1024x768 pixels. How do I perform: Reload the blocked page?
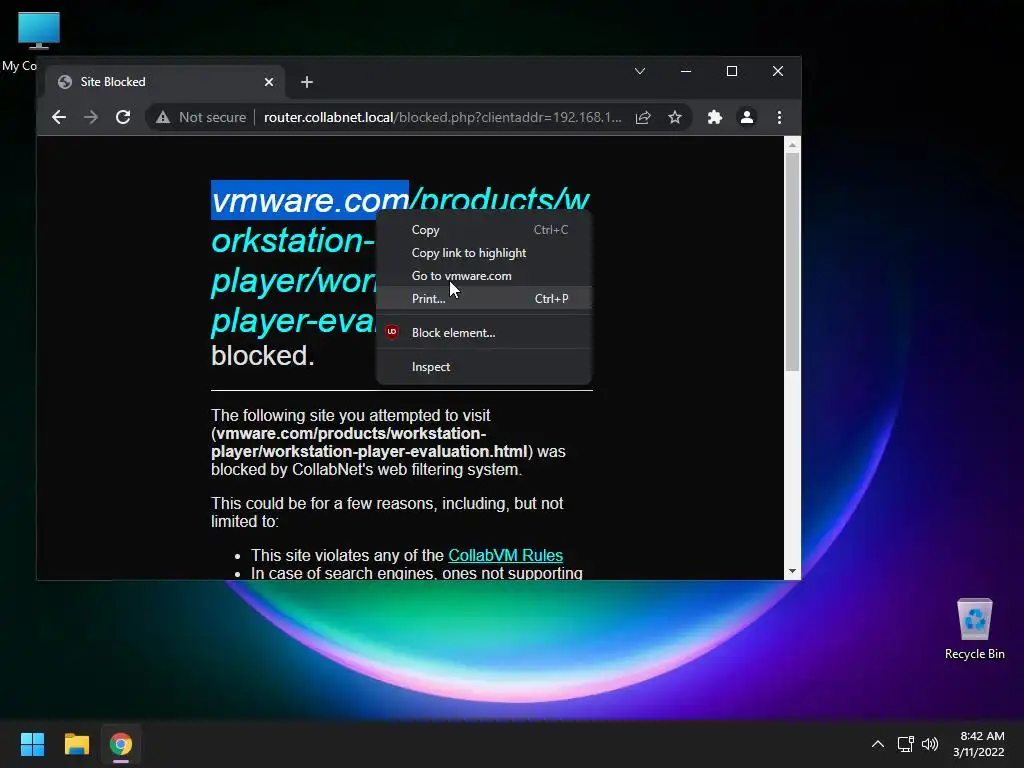tap(123, 118)
